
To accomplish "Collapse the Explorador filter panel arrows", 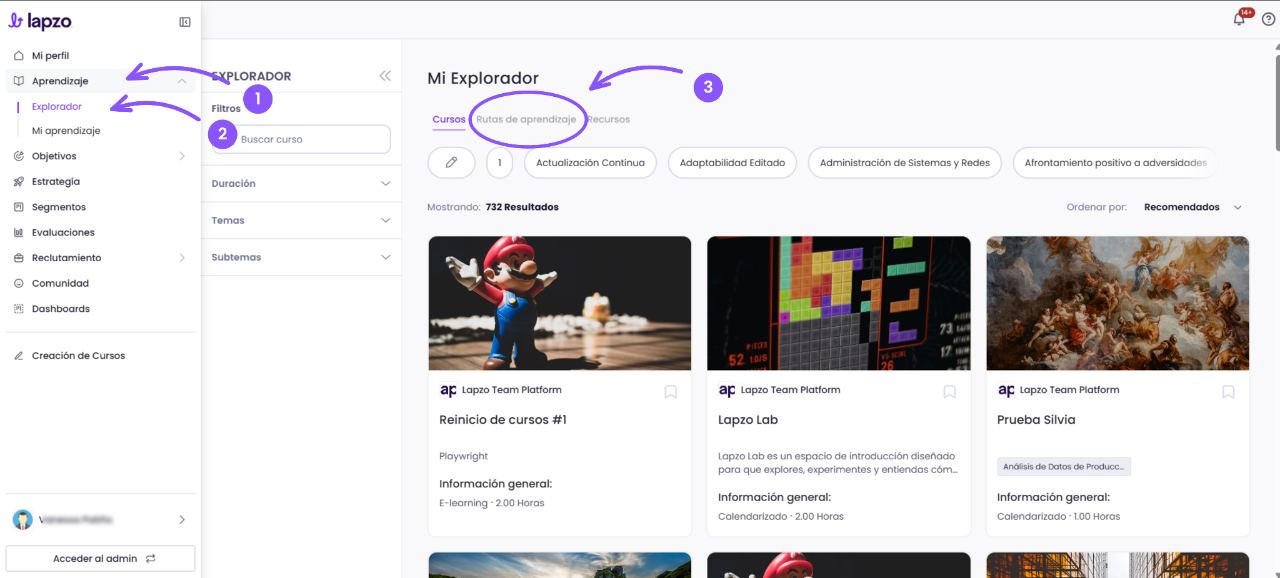I will [x=385, y=76].
